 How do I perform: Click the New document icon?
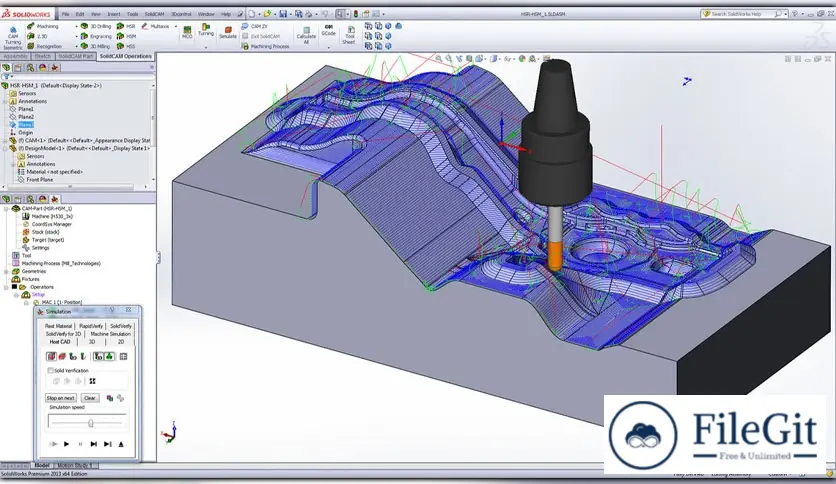(252, 14)
